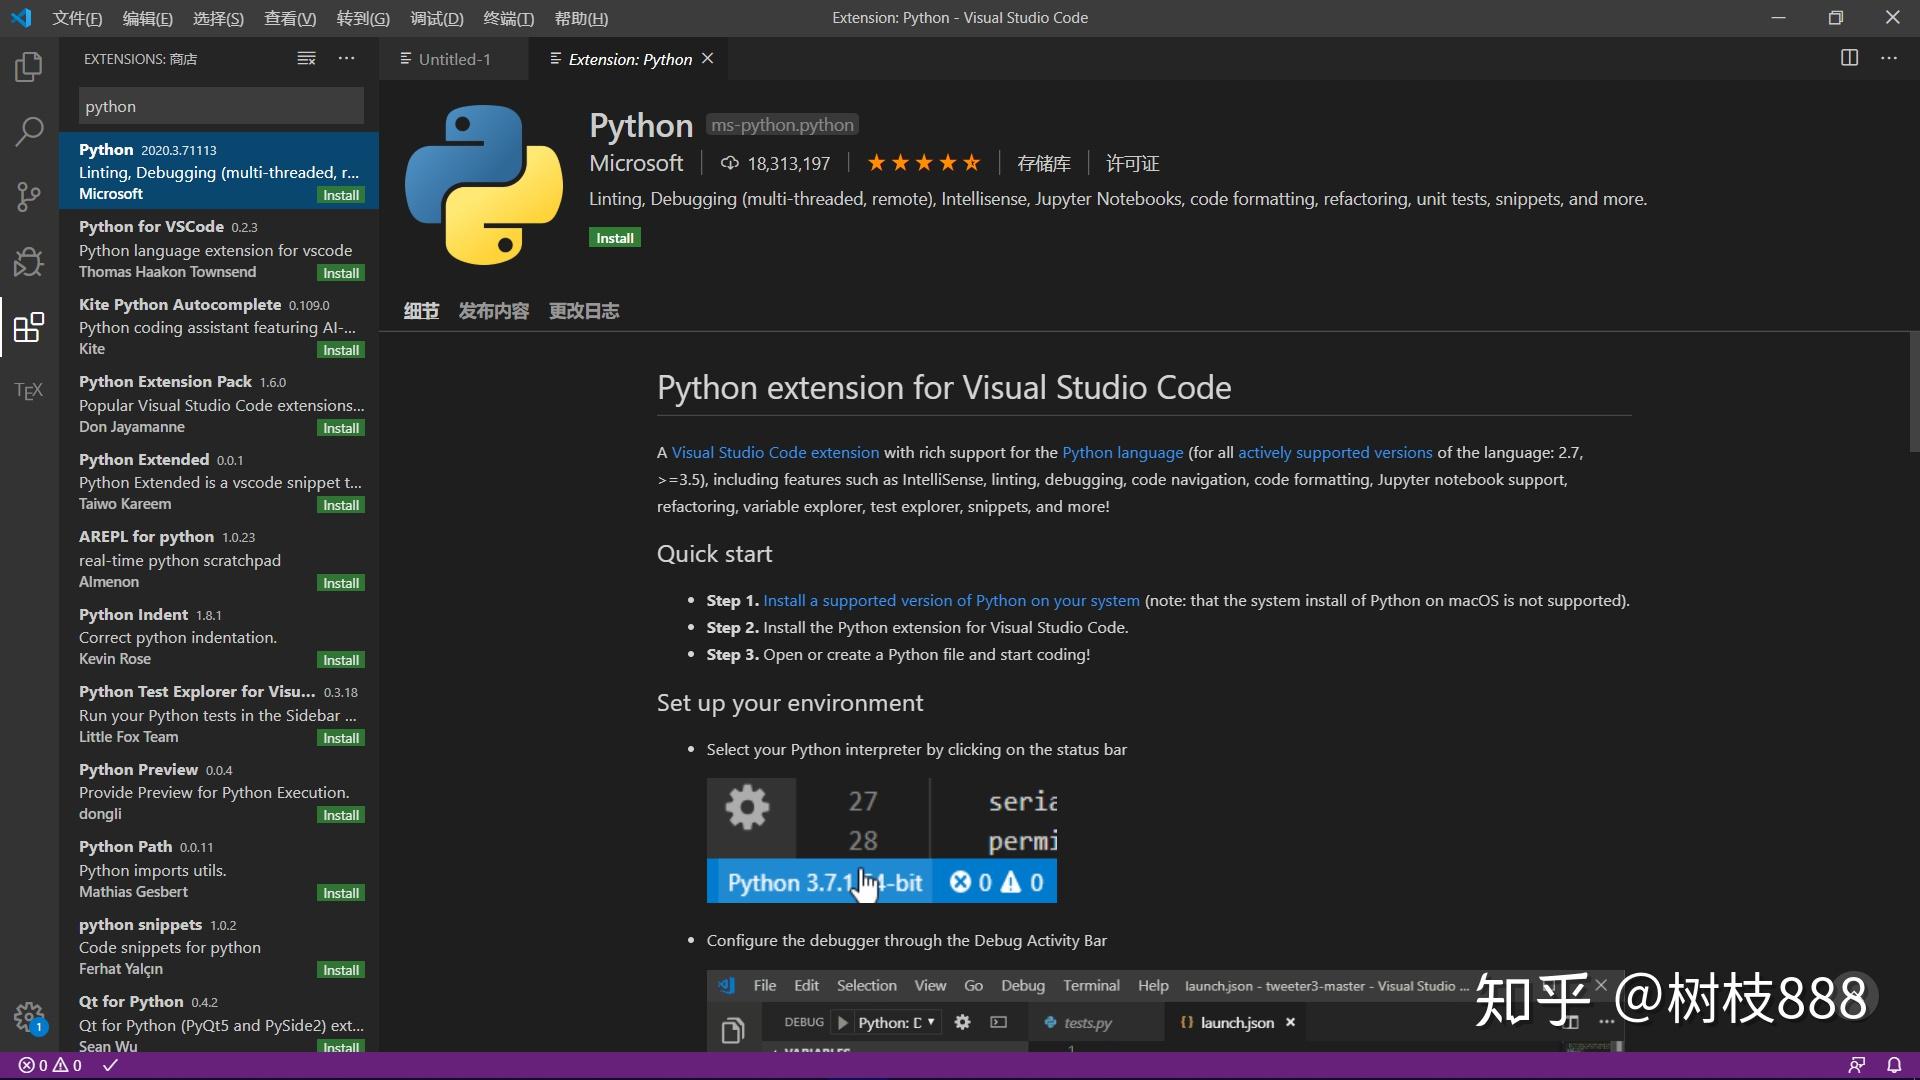Open the Explorer view in activity bar
The height and width of the screenshot is (1080, 1920).
(x=28, y=66)
